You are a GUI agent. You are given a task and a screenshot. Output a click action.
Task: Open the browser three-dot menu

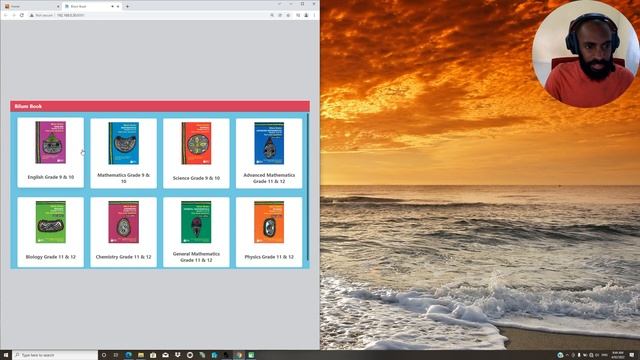tap(314, 15)
